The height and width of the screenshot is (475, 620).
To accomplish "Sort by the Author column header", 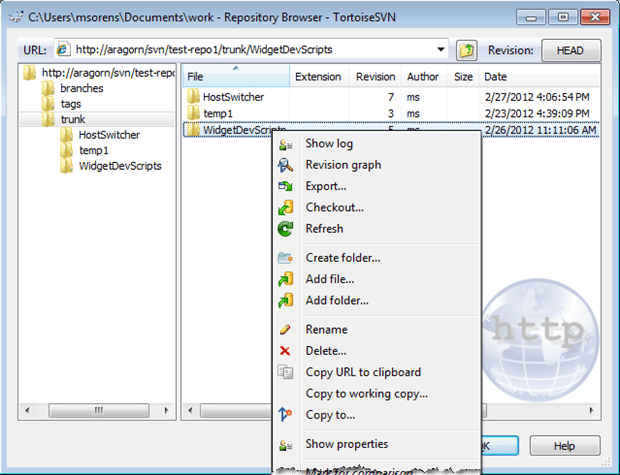I will (x=423, y=76).
